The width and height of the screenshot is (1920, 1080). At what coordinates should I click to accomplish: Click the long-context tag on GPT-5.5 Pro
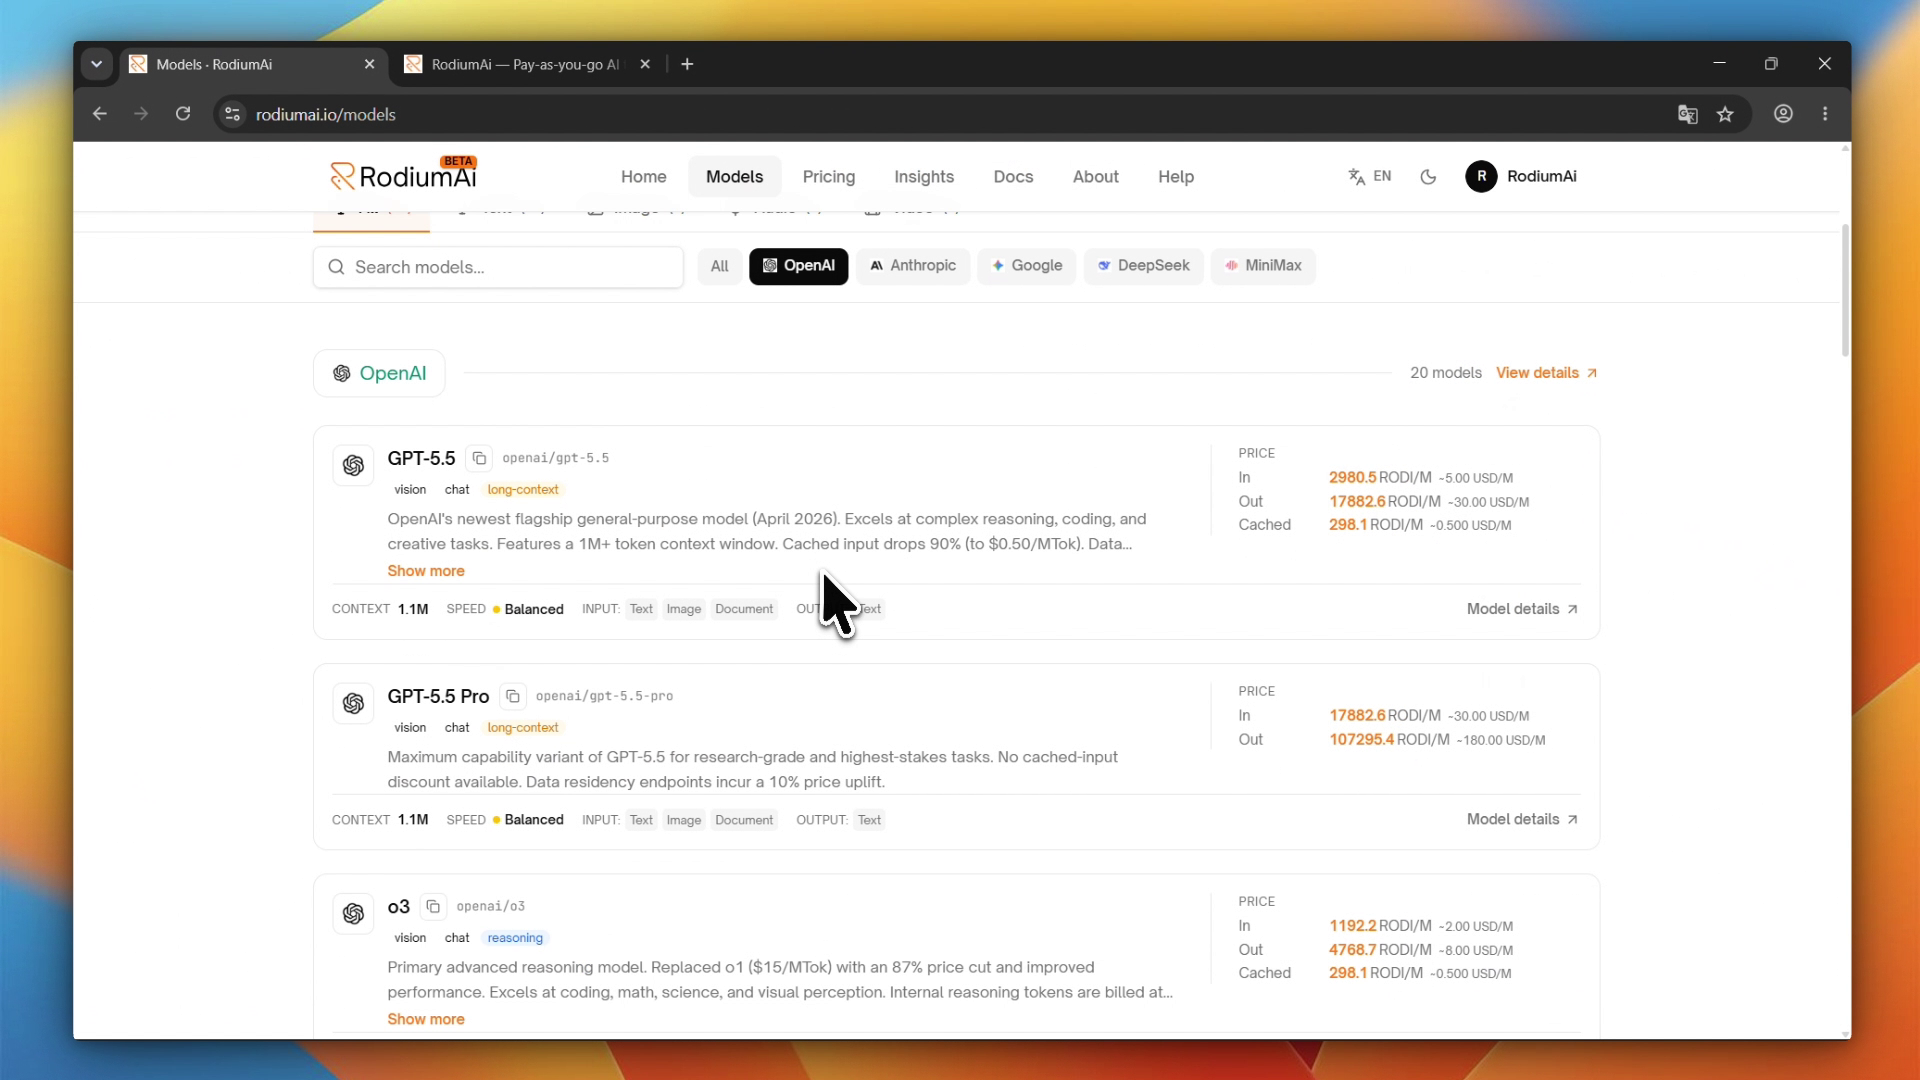[x=523, y=728]
